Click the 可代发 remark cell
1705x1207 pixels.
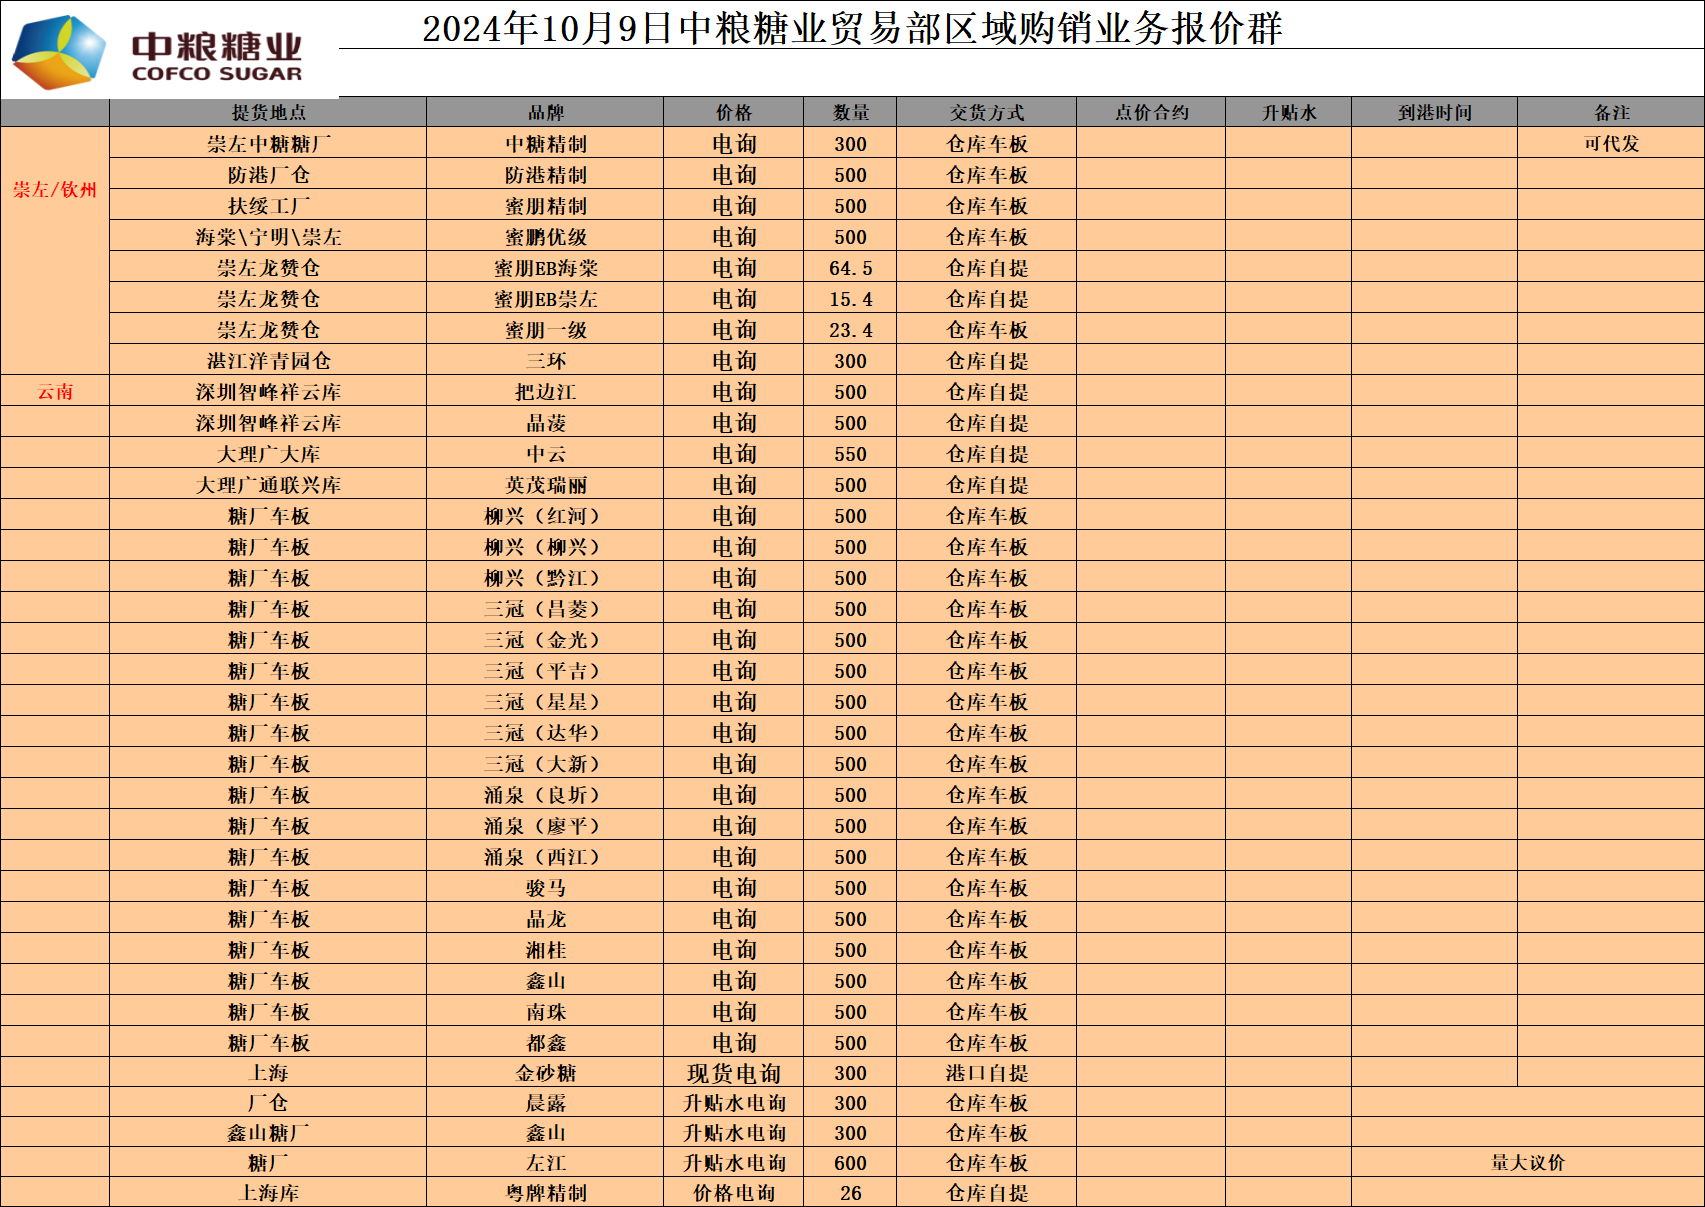point(1611,144)
